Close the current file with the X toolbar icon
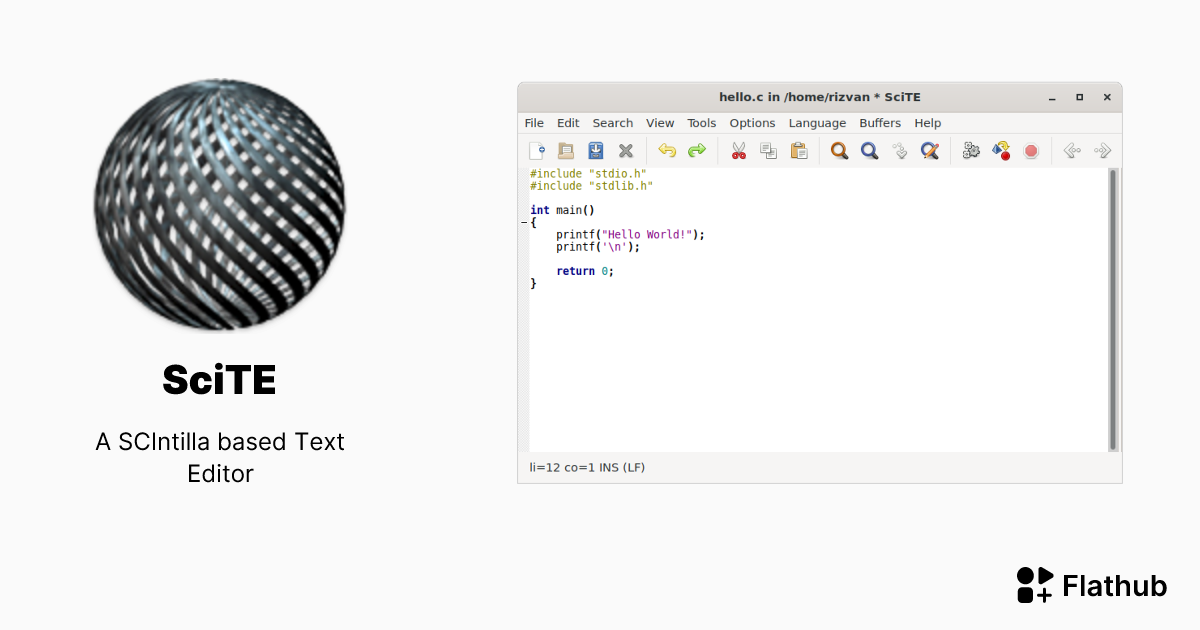The image size is (1200, 630). [626, 151]
